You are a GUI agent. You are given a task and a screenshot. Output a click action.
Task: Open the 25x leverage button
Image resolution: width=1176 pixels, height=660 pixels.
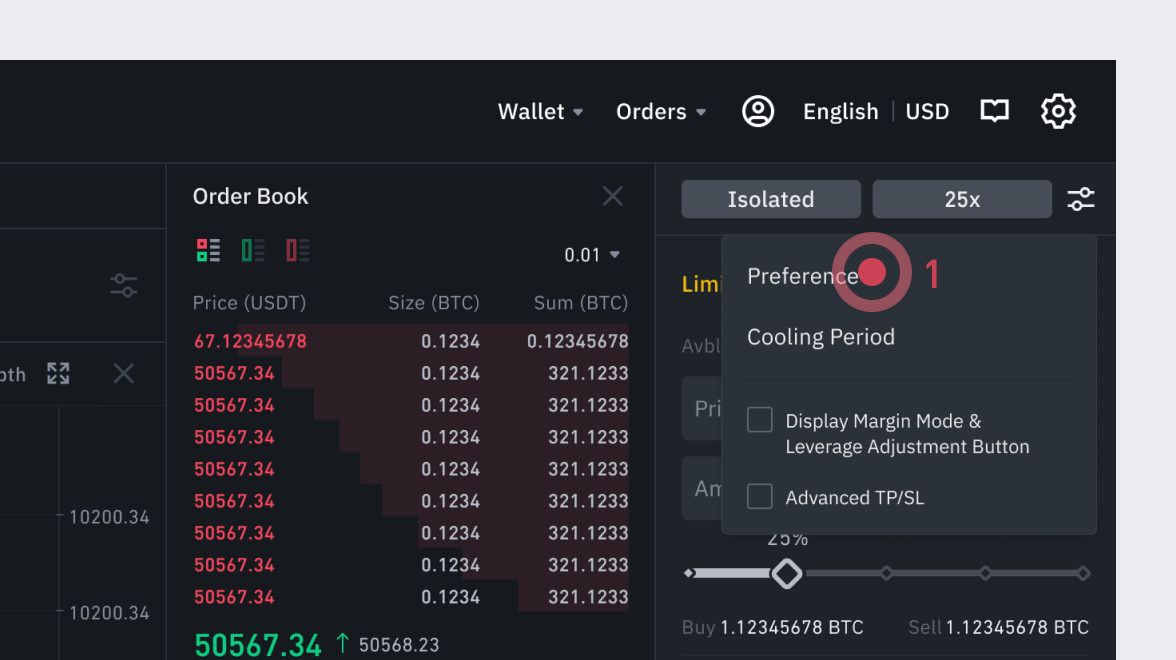pos(962,199)
